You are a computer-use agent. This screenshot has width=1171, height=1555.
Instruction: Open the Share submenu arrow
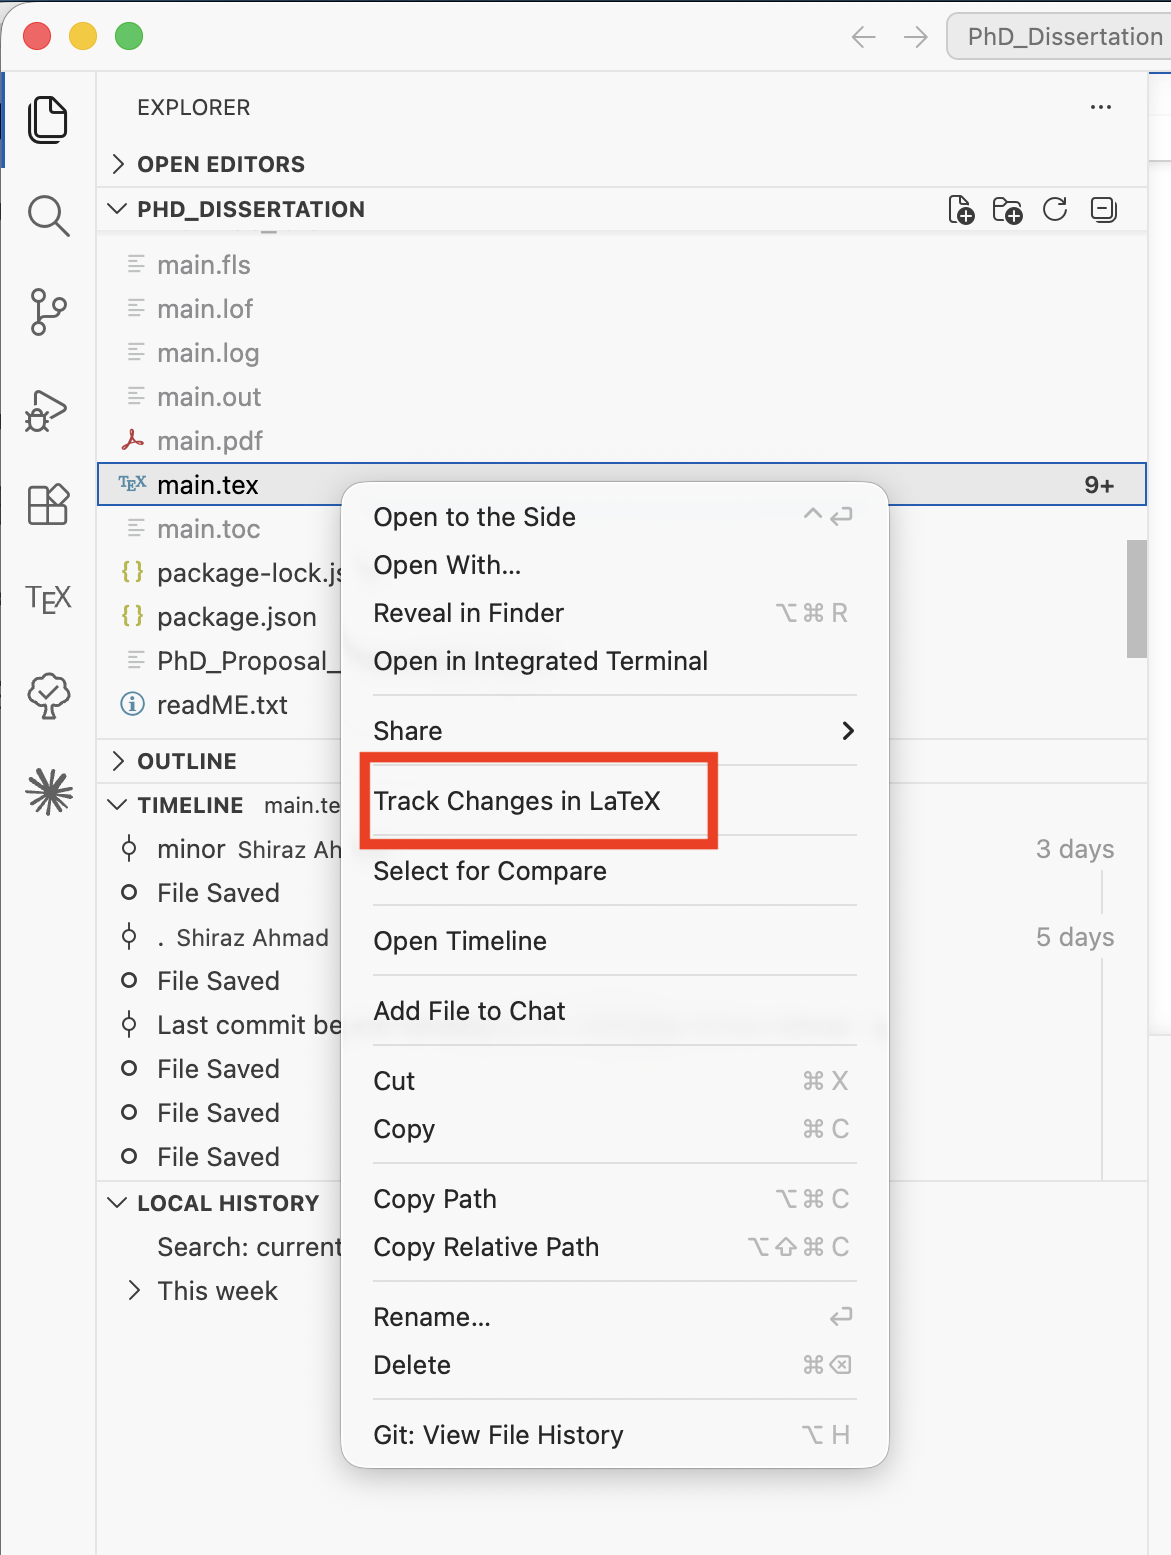pyautogui.click(x=848, y=731)
